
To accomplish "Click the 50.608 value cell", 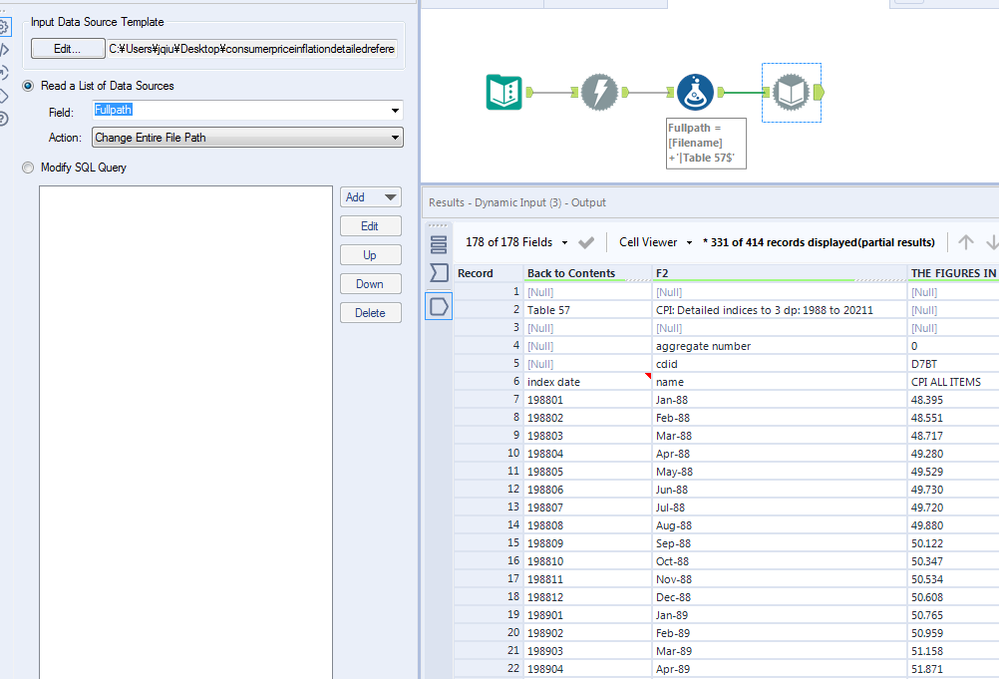I will (x=953, y=597).
